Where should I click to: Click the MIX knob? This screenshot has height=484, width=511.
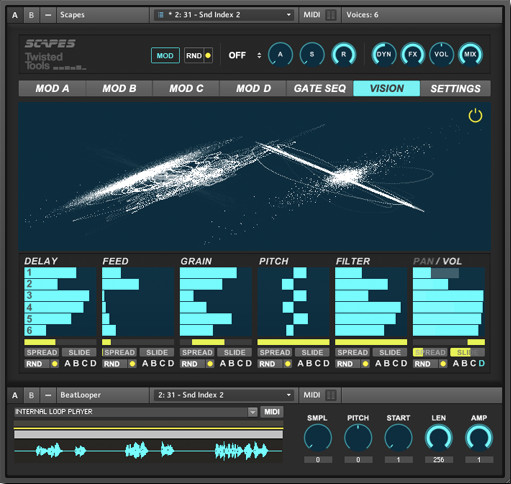(x=470, y=54)
